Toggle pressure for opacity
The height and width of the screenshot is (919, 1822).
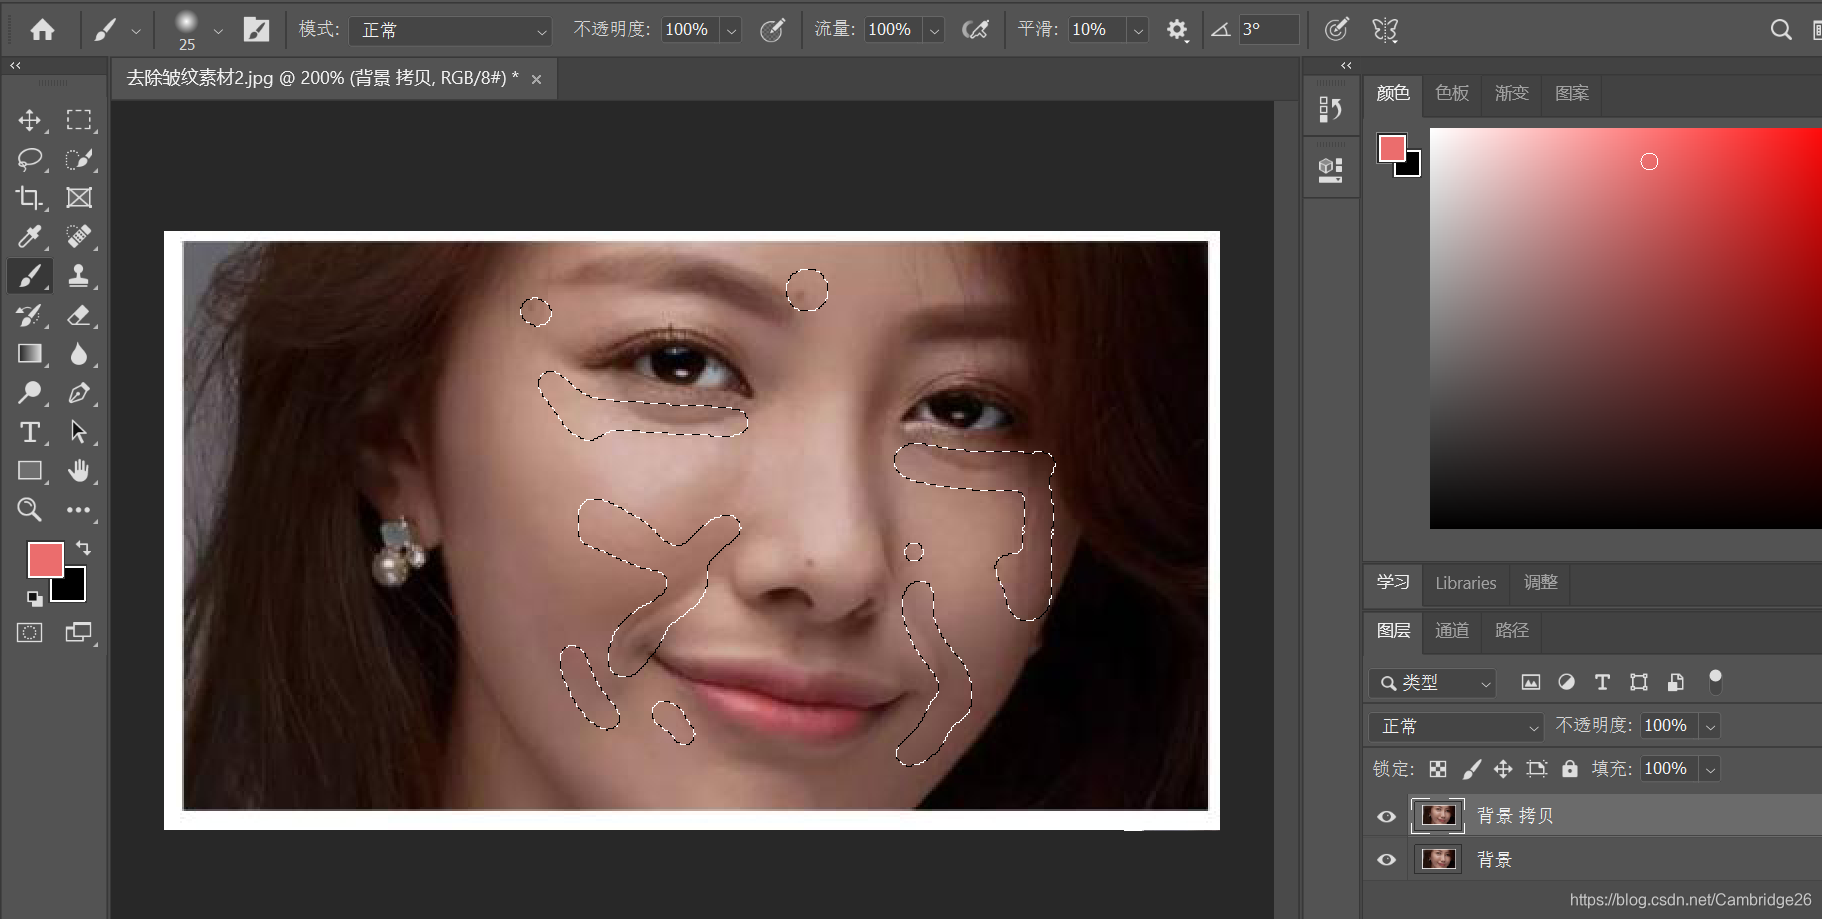pyautogui.click(x=772, y=30)
